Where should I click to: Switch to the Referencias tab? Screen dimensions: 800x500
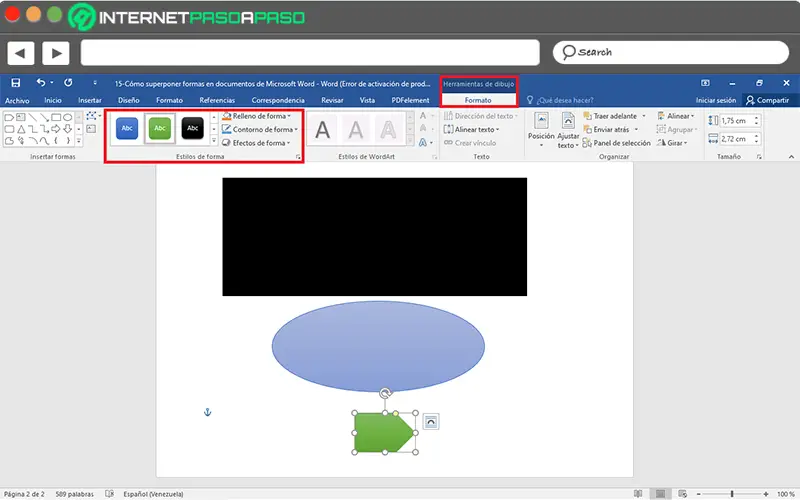(217, 101)
